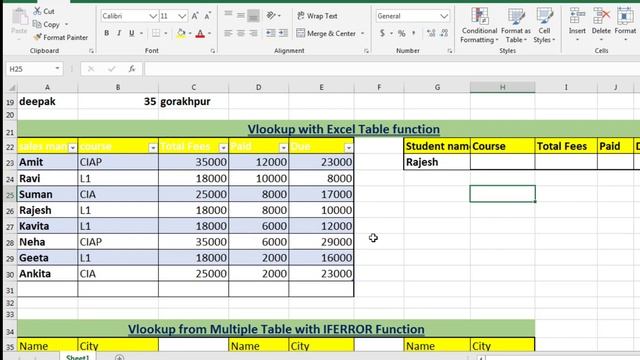Open Format as Table gallery
This screenshot has height=360, width=640.
tap(516, 24)
